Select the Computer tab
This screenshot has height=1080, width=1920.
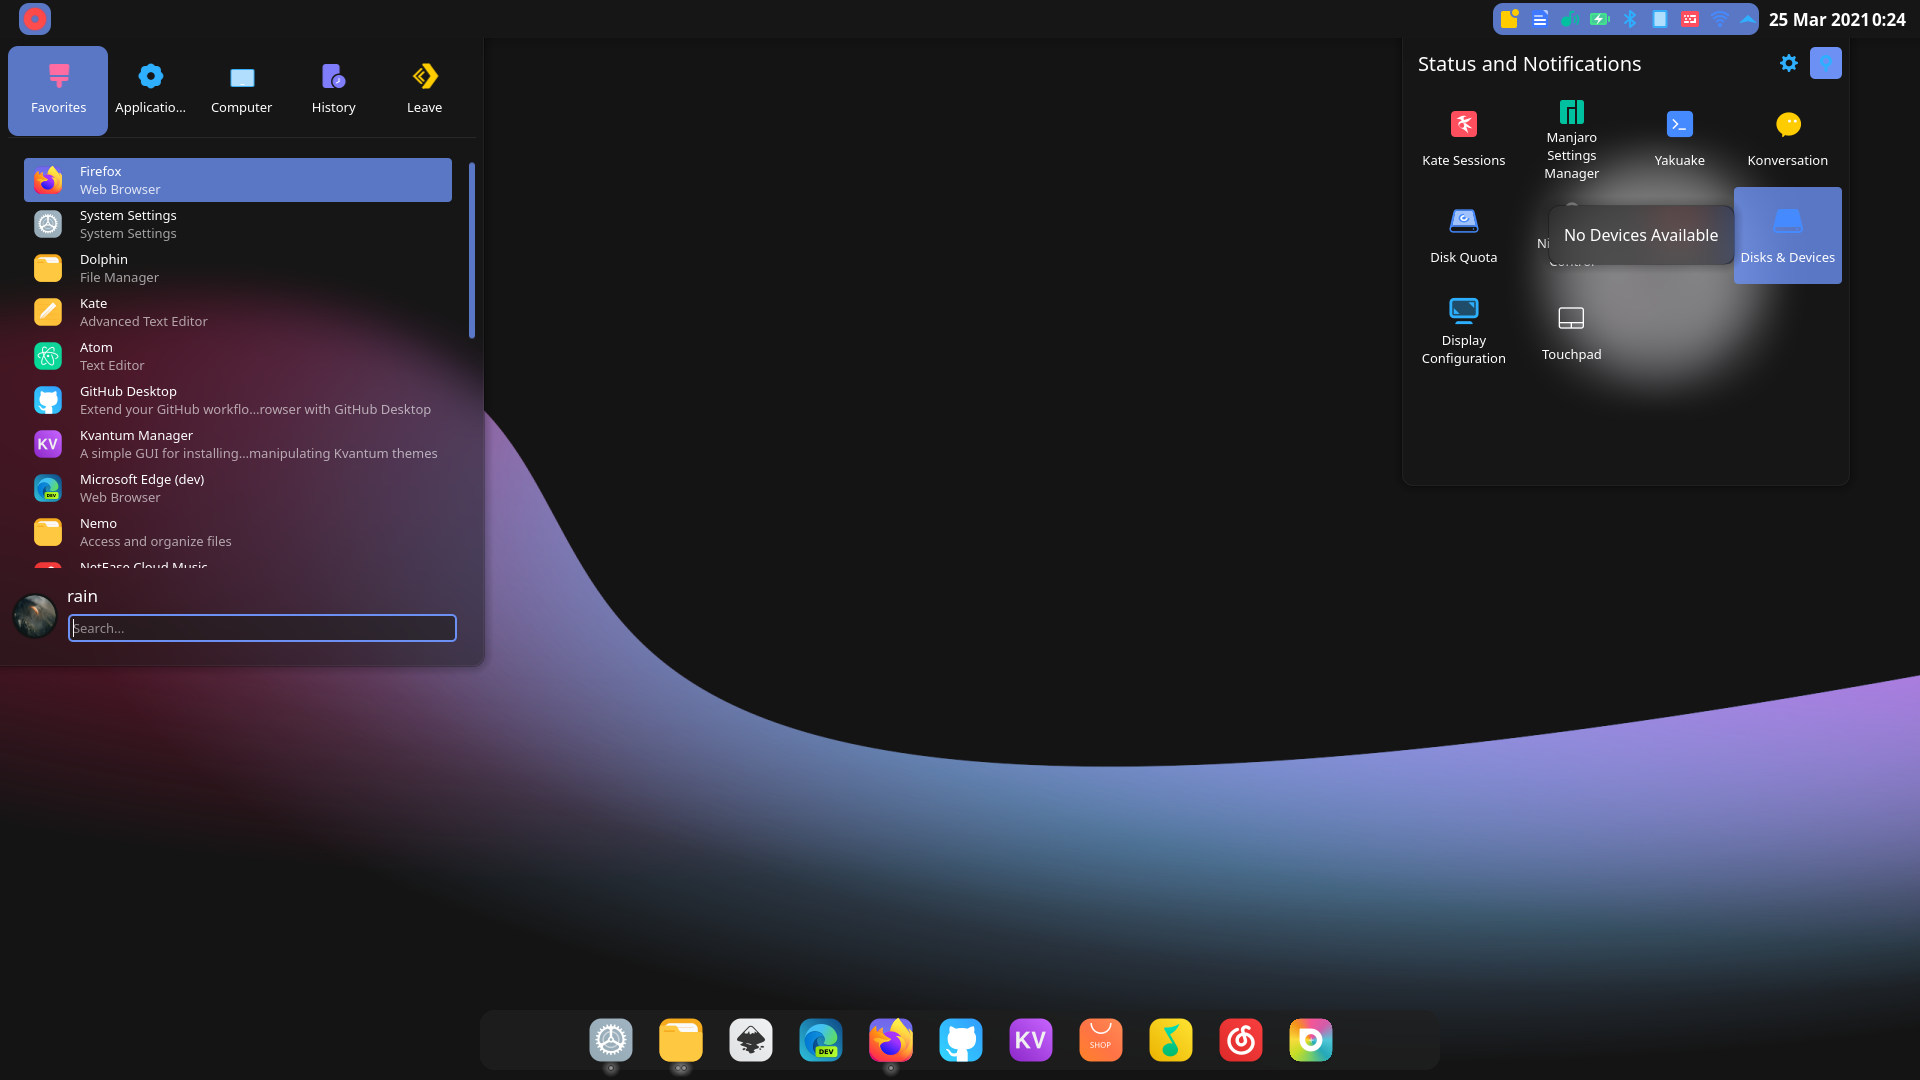(241, 90)
